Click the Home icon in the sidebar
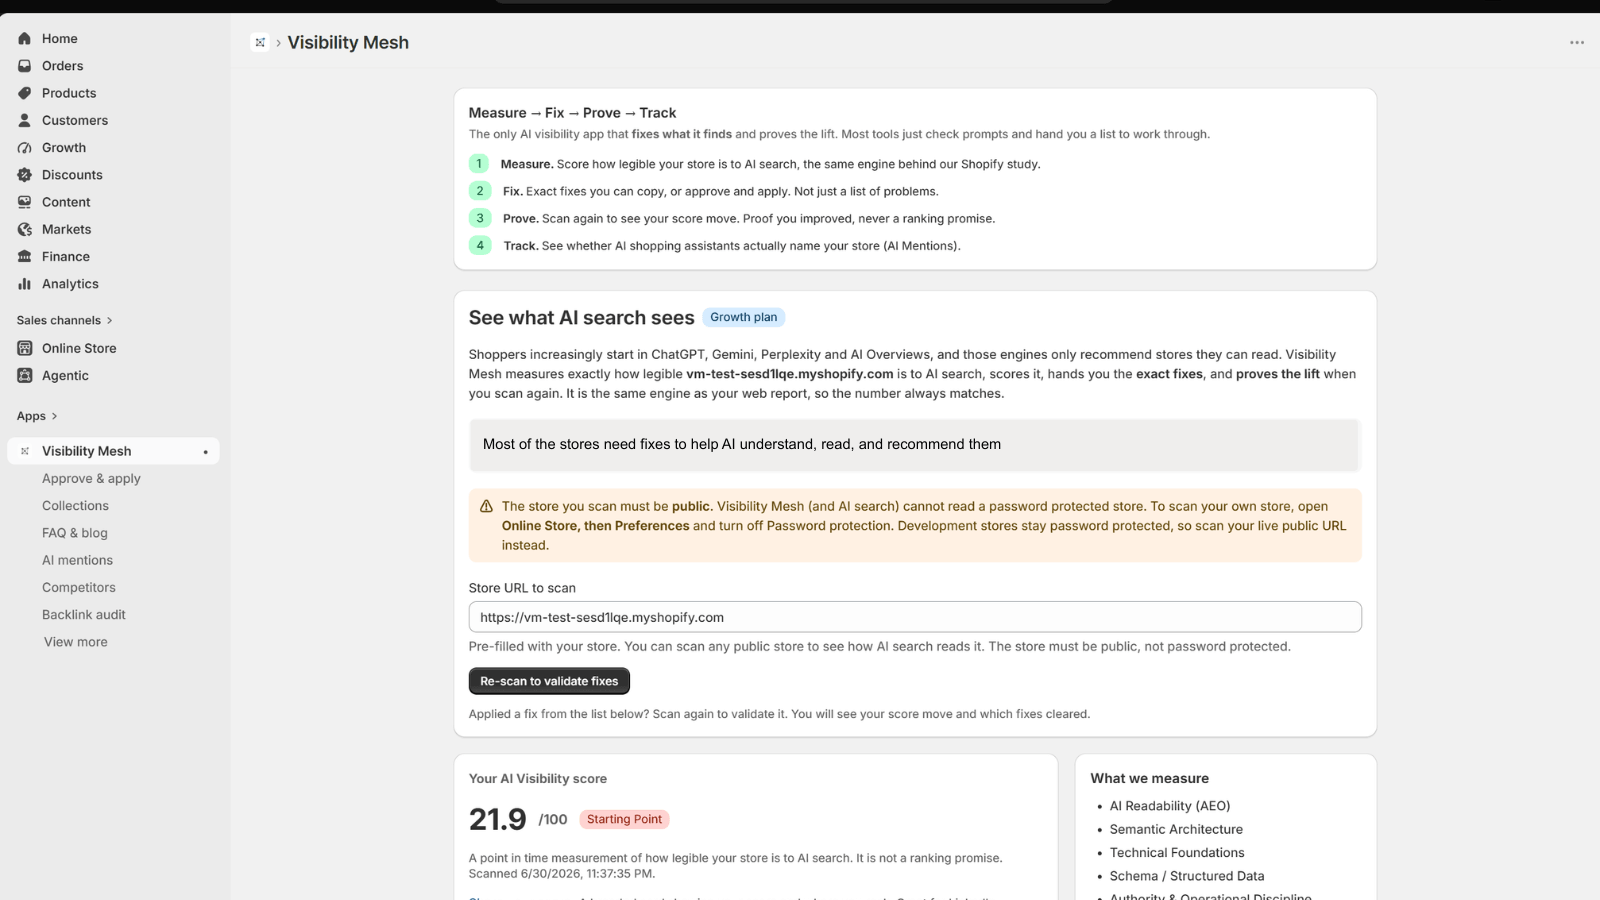 click(x=24, y=38)
